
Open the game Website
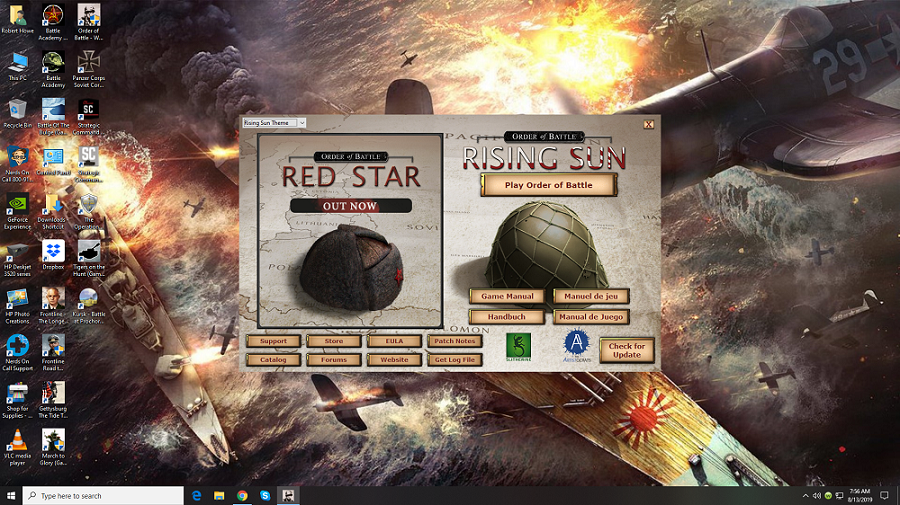[x=394, y=360]
